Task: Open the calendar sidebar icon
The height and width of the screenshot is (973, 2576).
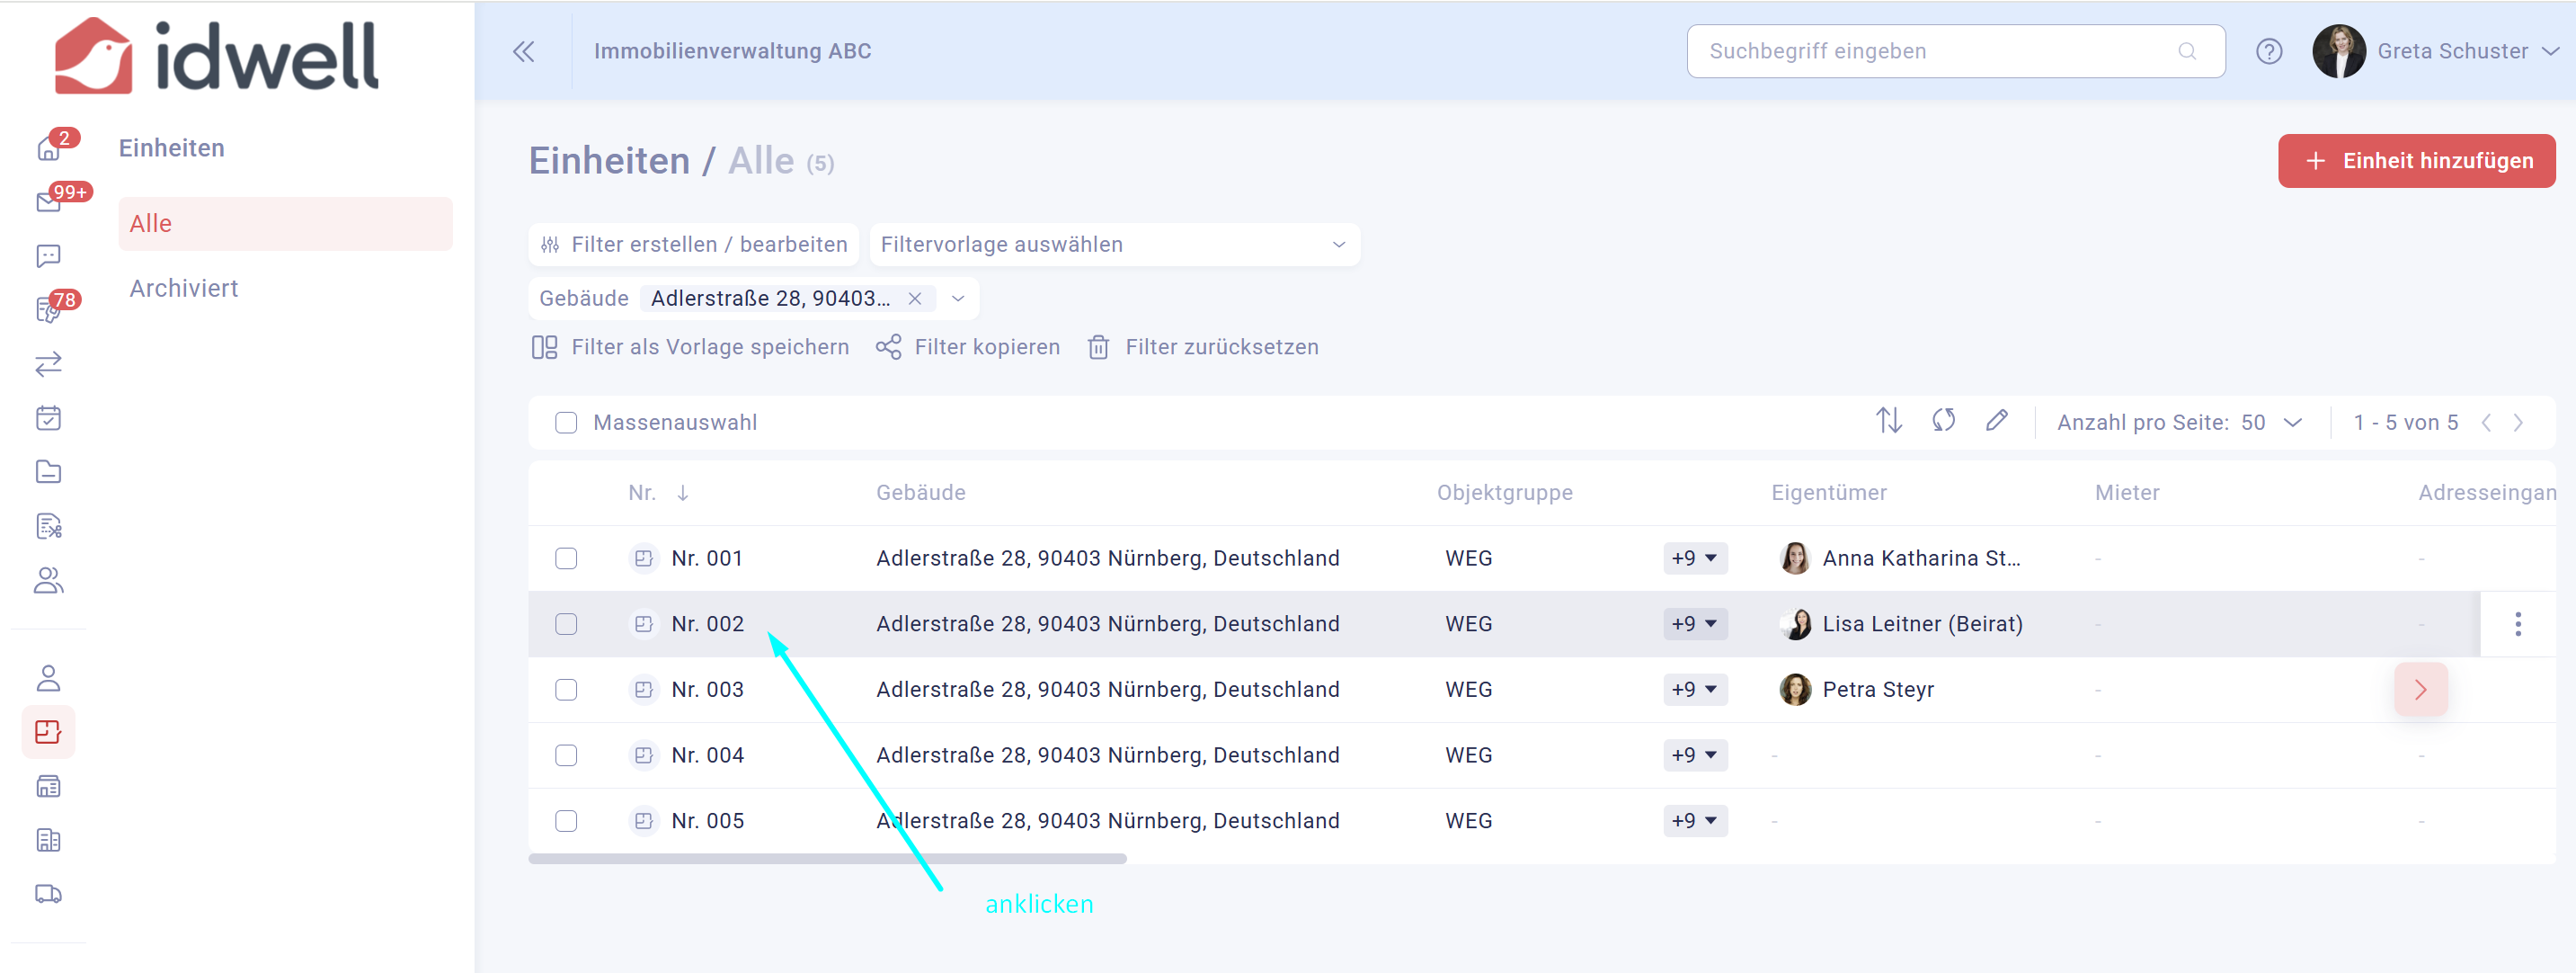Action: [48, 418]
